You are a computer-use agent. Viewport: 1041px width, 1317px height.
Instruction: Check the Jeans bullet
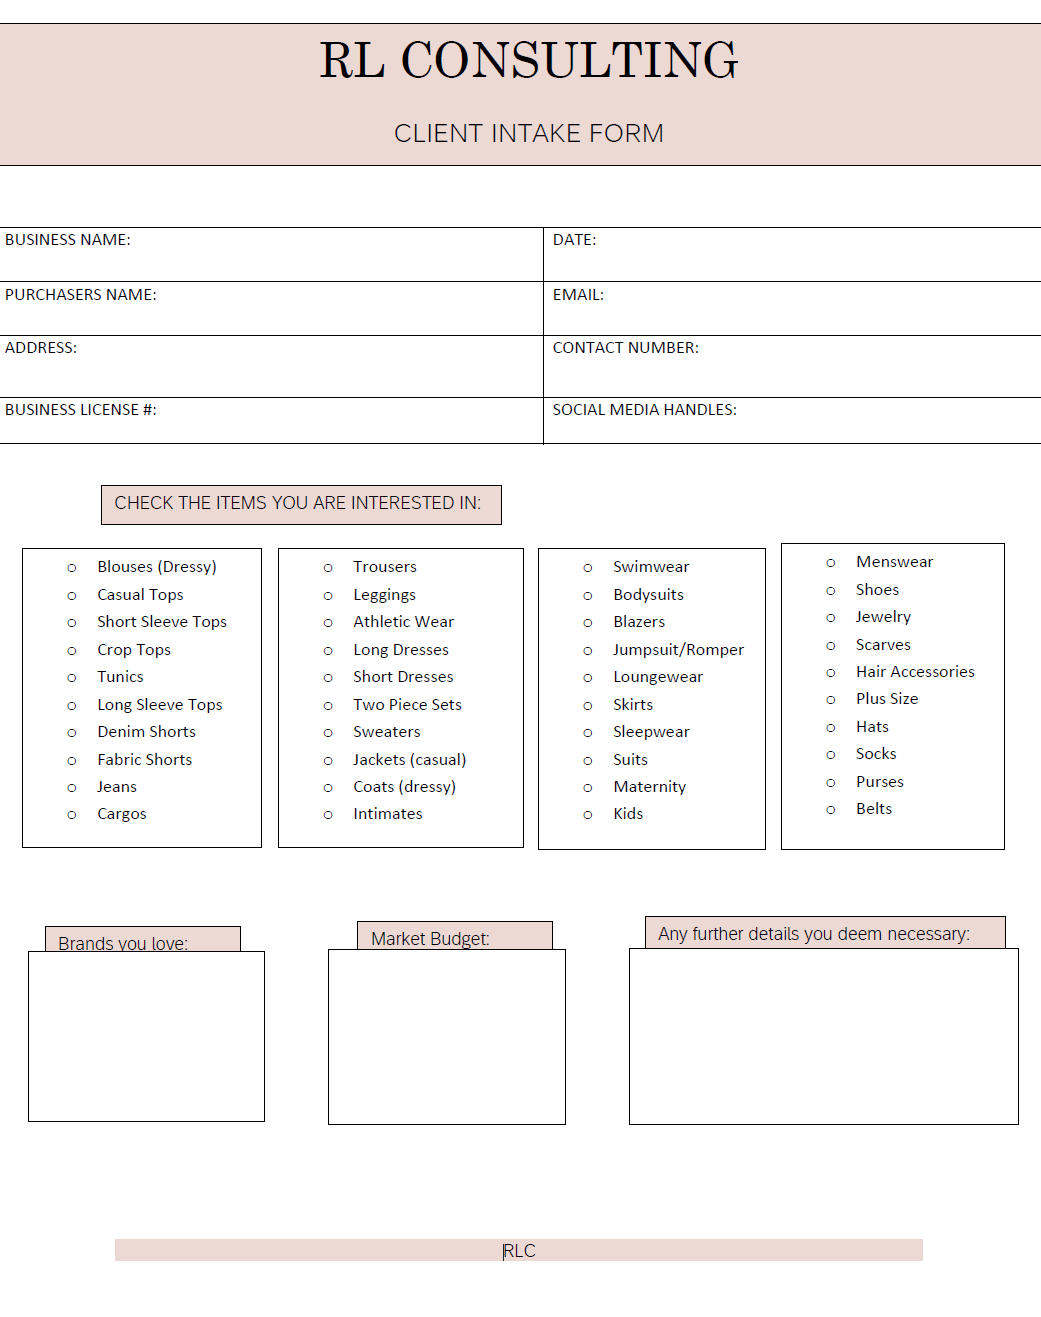72,788
